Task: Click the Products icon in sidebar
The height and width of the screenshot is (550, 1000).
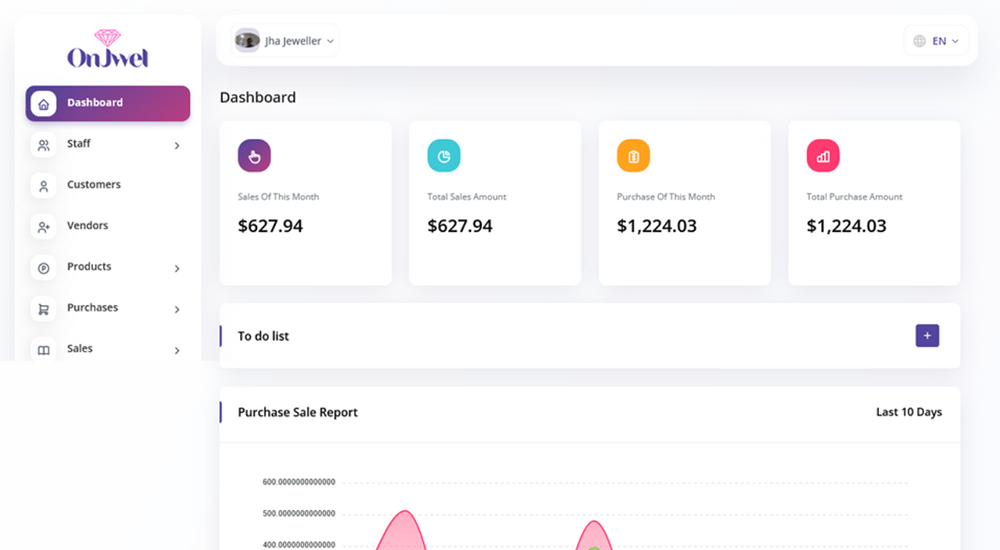Action: (43, 268)
